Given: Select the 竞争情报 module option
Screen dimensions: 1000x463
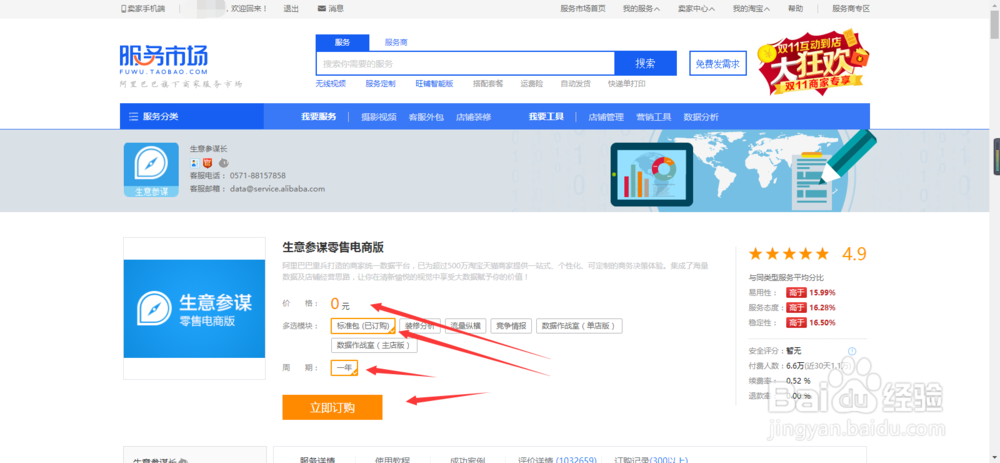Looking at the screenshot, I should pos(511,326).
